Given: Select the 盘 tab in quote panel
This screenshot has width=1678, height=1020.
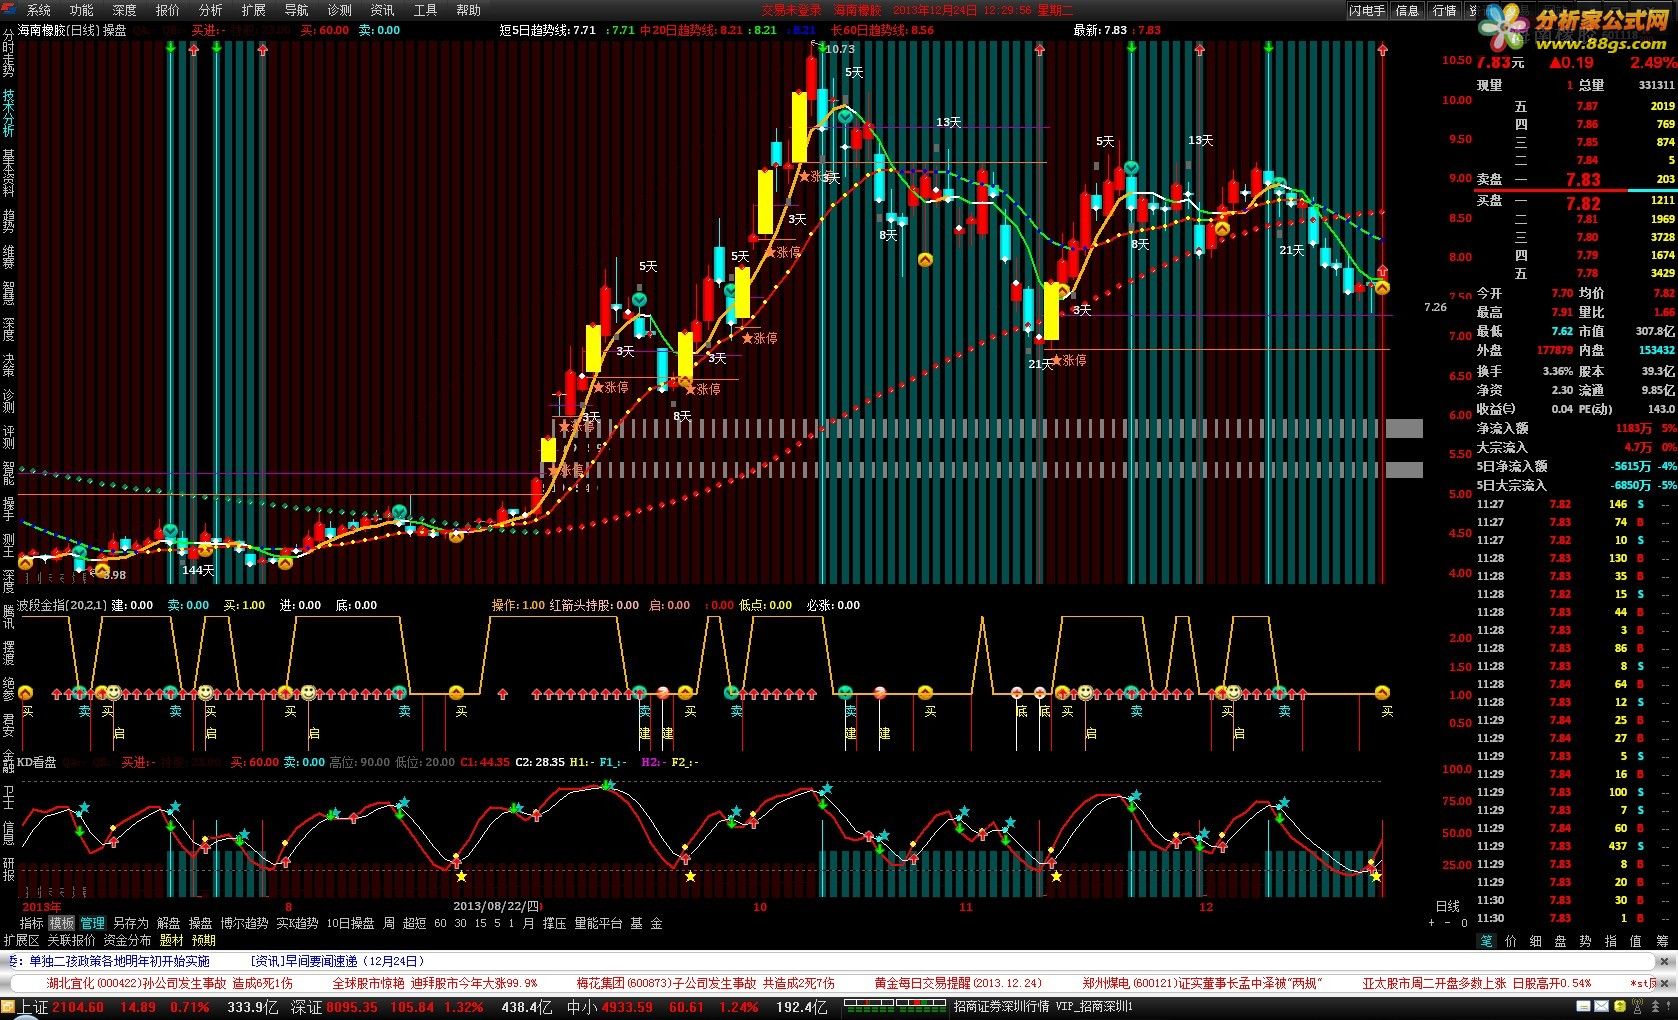Looking at the screenshot, I should click(1560, 940).
